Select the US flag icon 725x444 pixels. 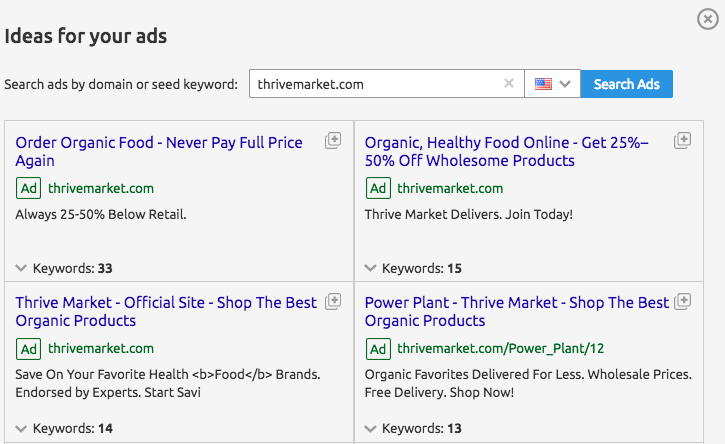[543, 84]
